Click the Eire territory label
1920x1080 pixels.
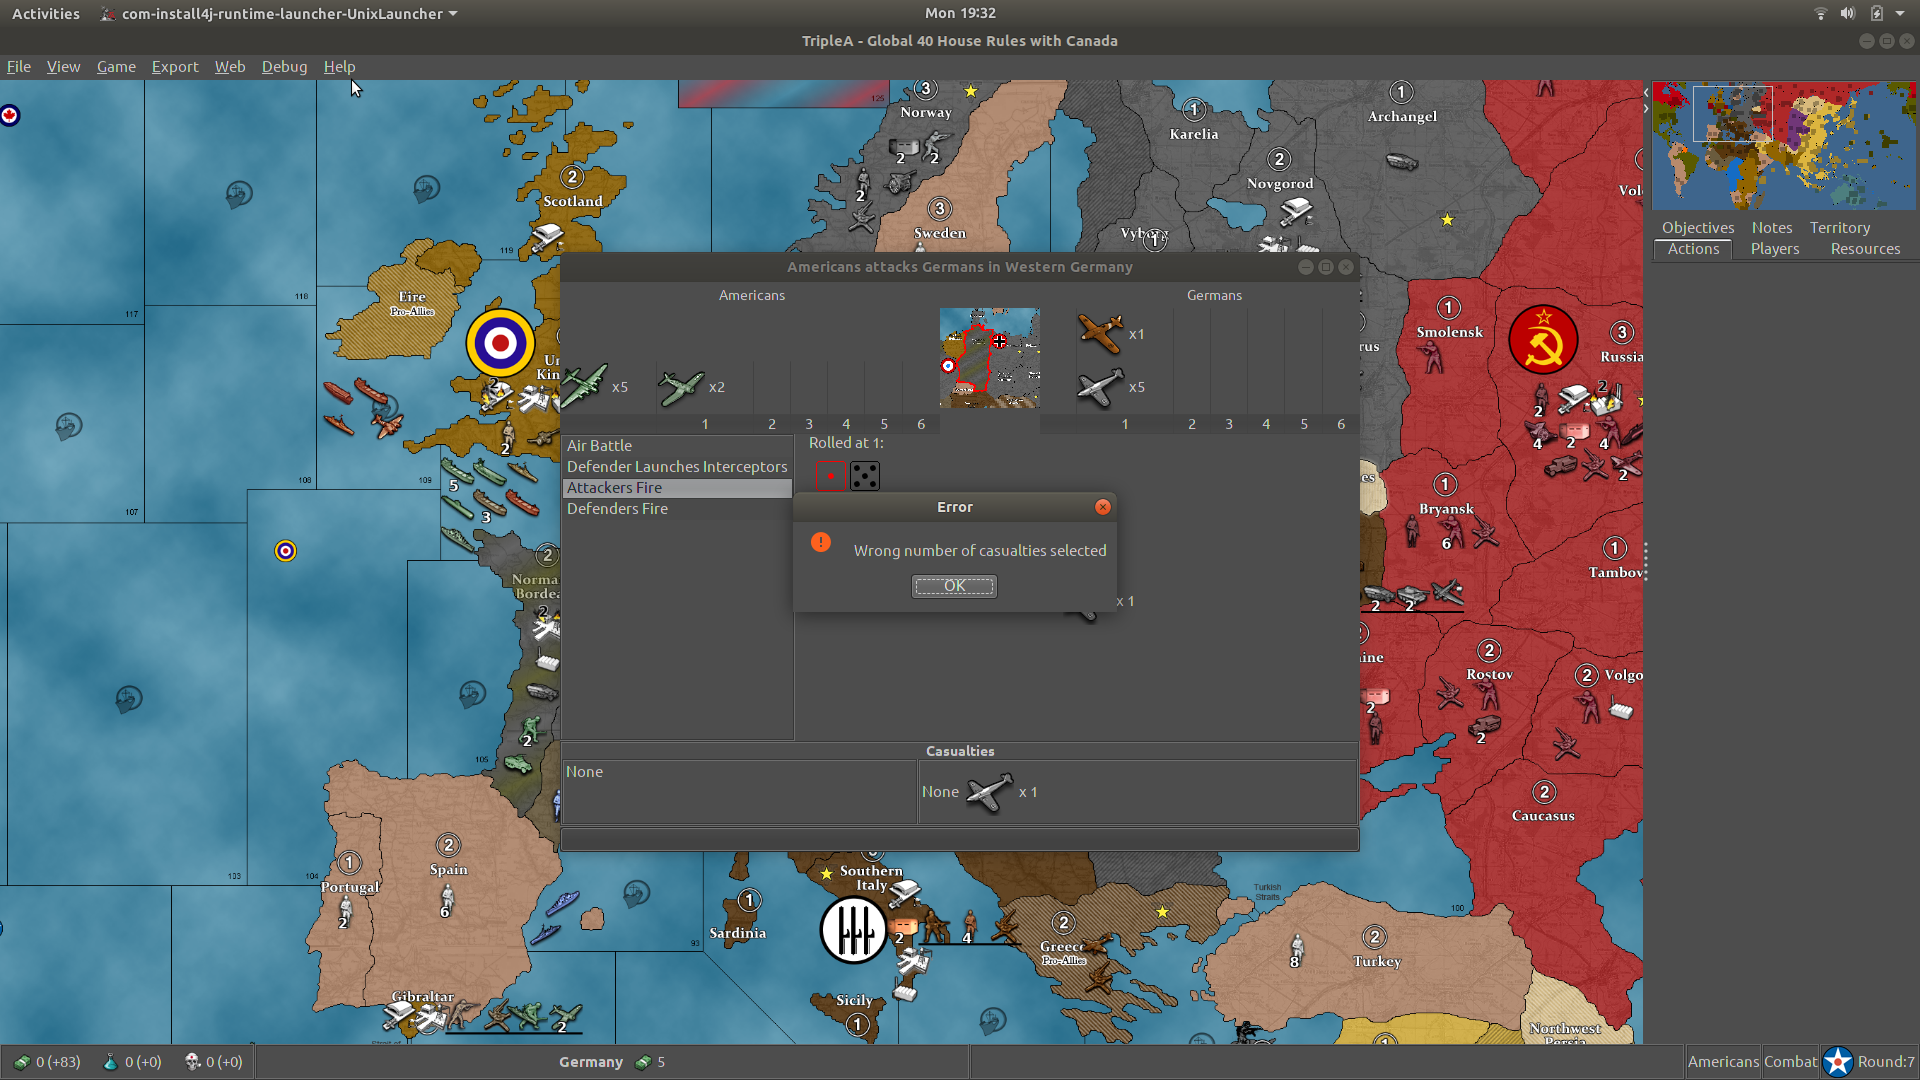point(412,297)
